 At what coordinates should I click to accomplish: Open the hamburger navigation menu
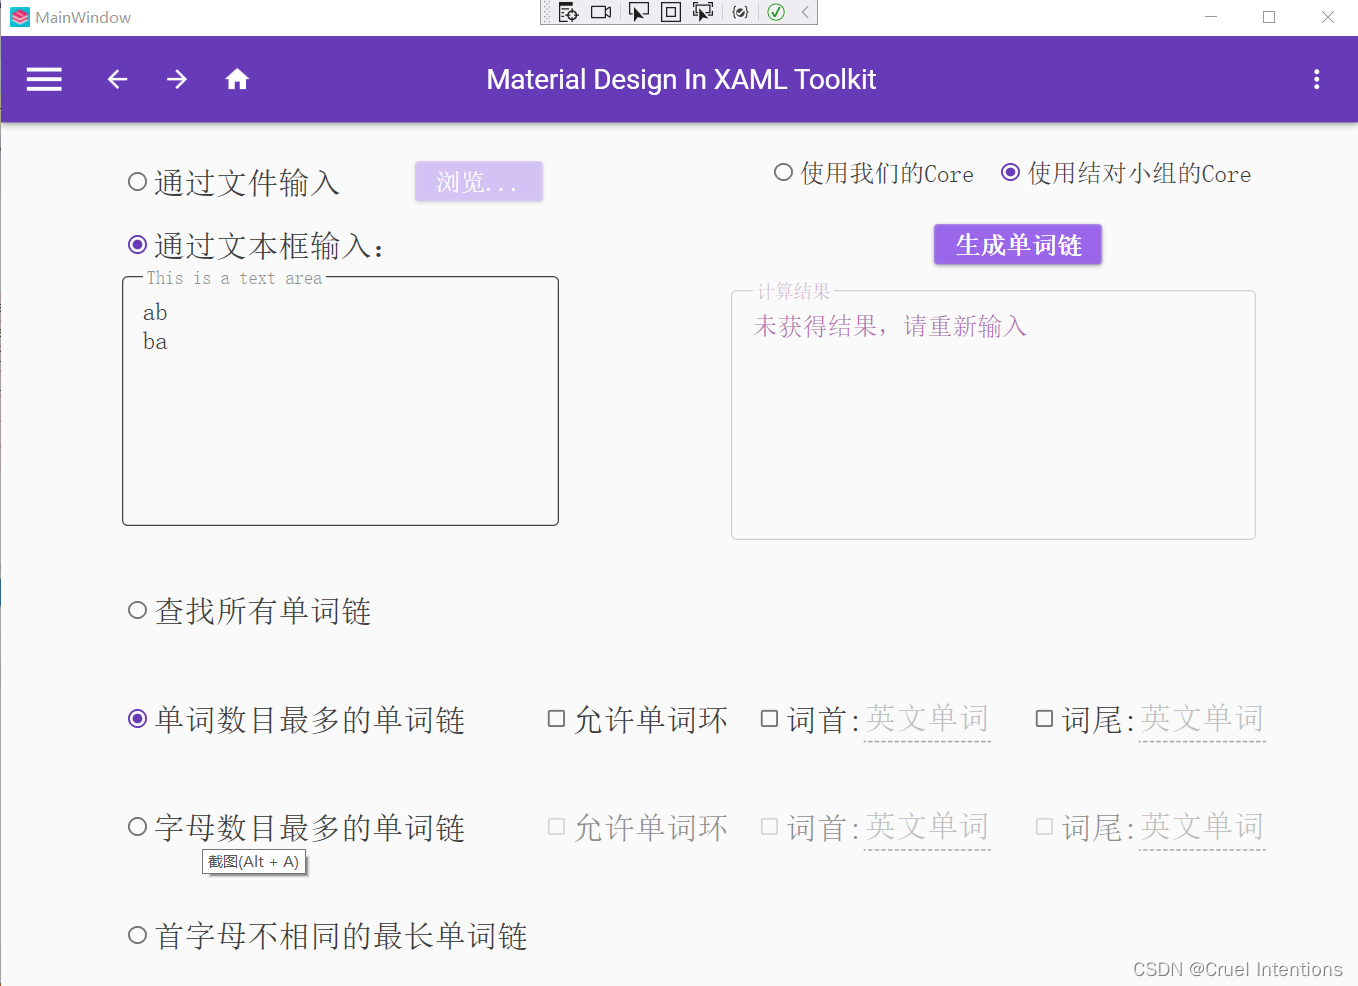pos(43,79)
